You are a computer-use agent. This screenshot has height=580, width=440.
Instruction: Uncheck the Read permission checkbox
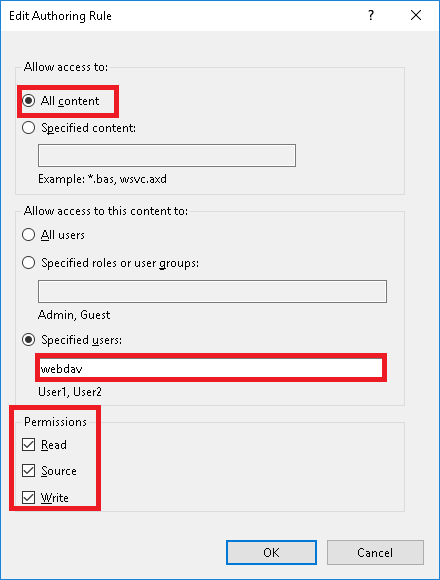[28, 444]
